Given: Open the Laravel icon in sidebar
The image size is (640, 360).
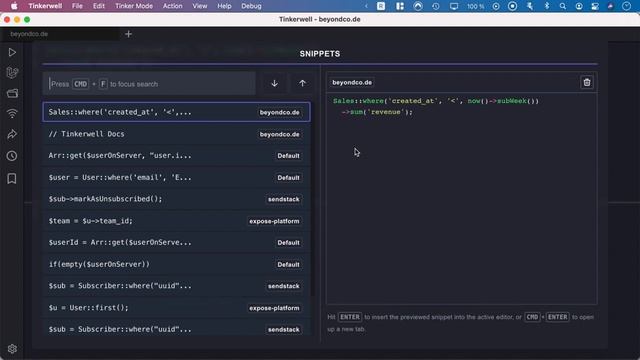Looking at the screenshot, I should coord(12,73).
